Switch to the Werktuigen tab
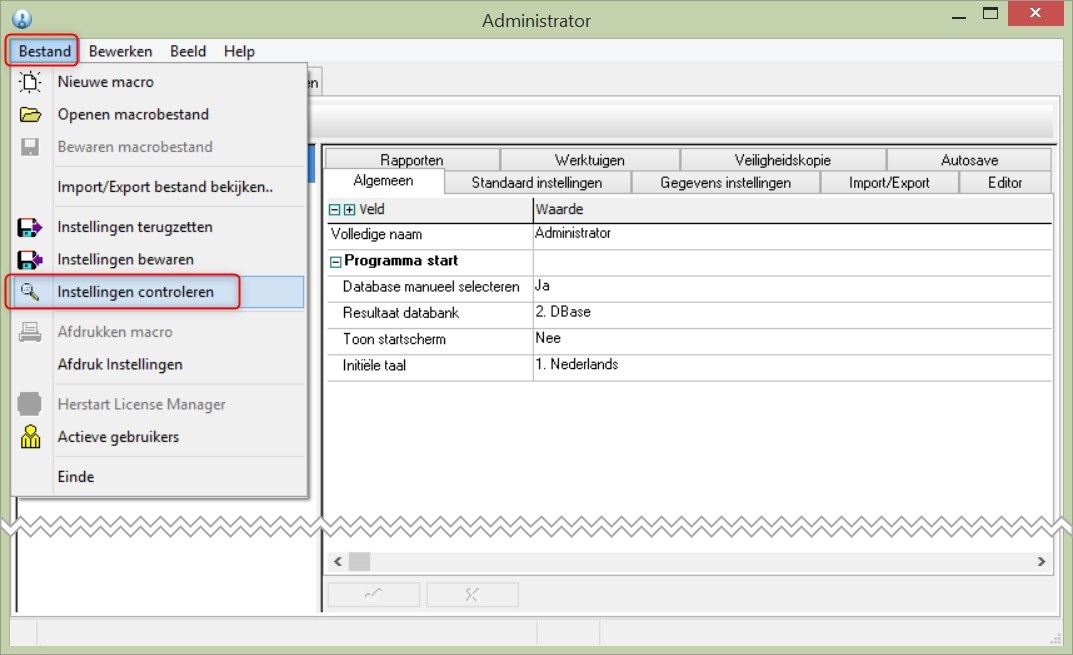The height and width of the screenshot is (655, 1073). (x=590, y=160)
